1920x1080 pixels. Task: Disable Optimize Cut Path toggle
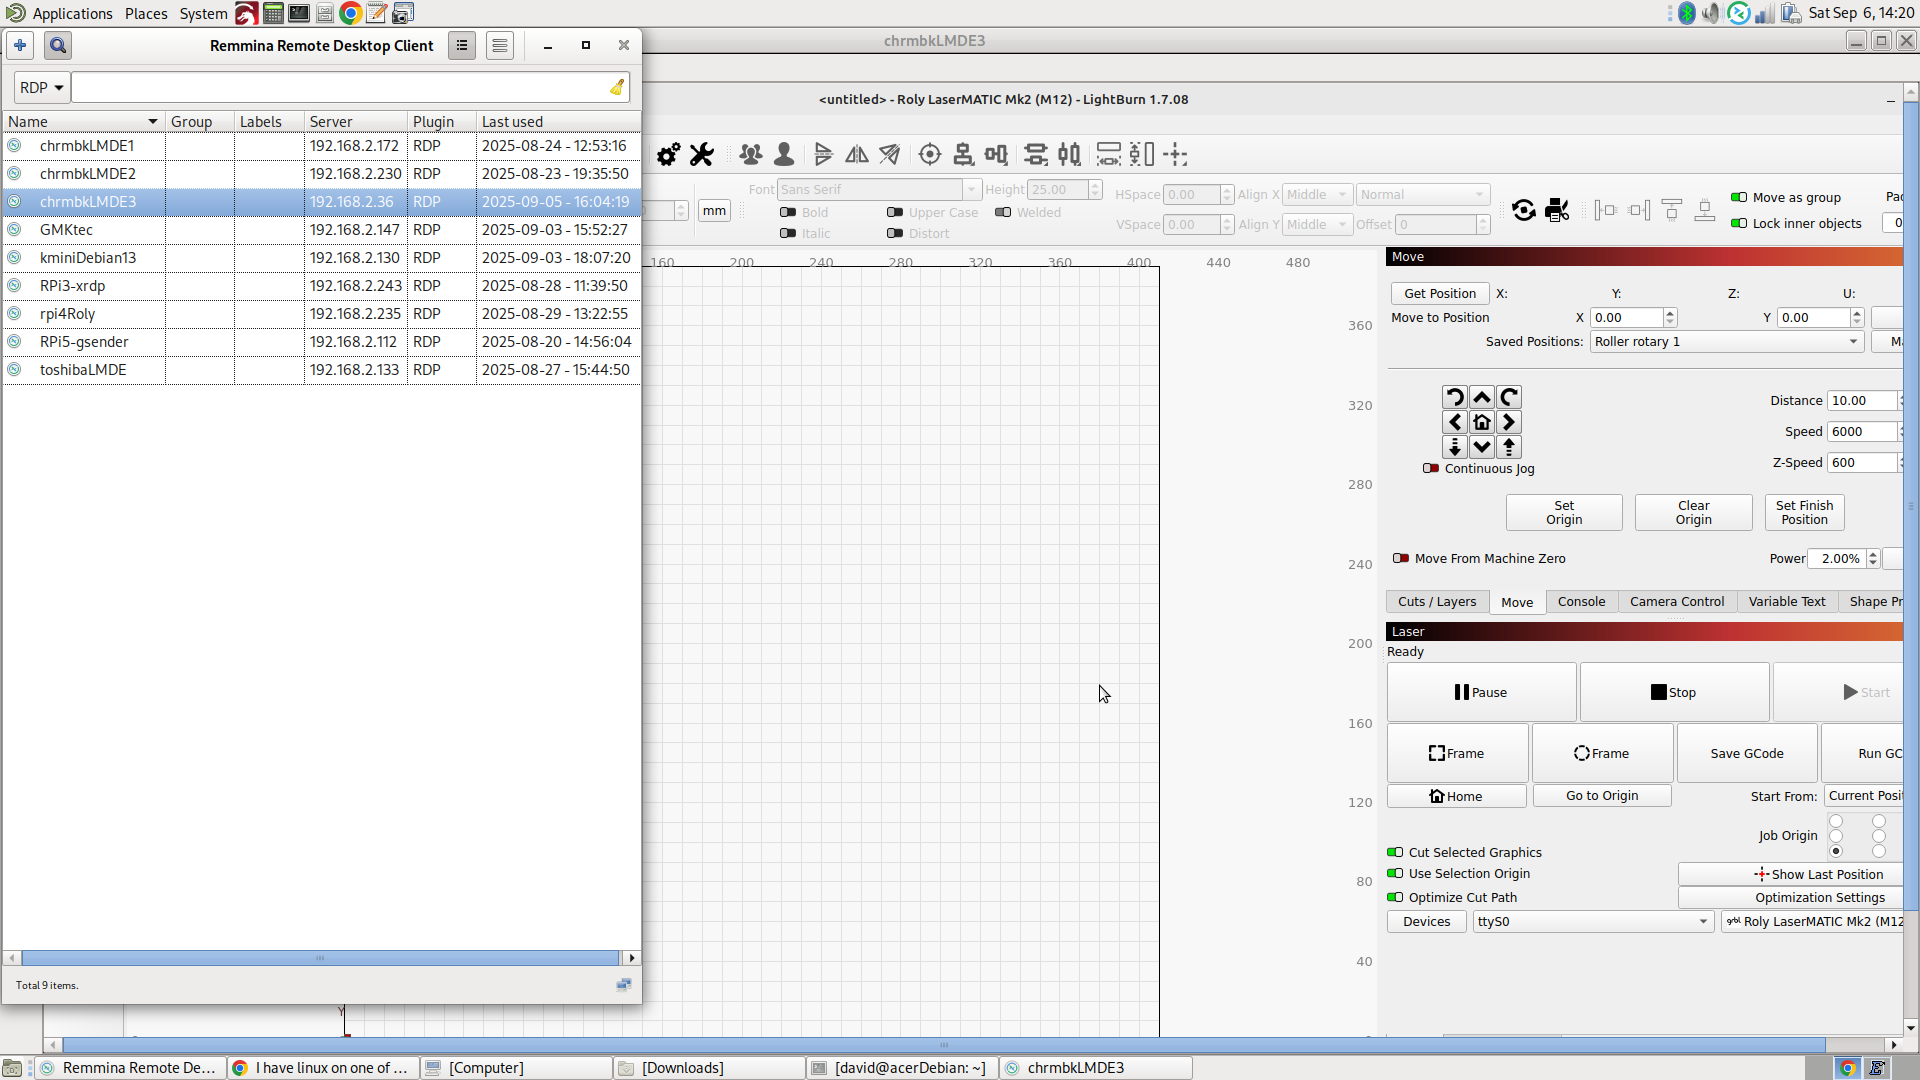[x=1395, y=897]
